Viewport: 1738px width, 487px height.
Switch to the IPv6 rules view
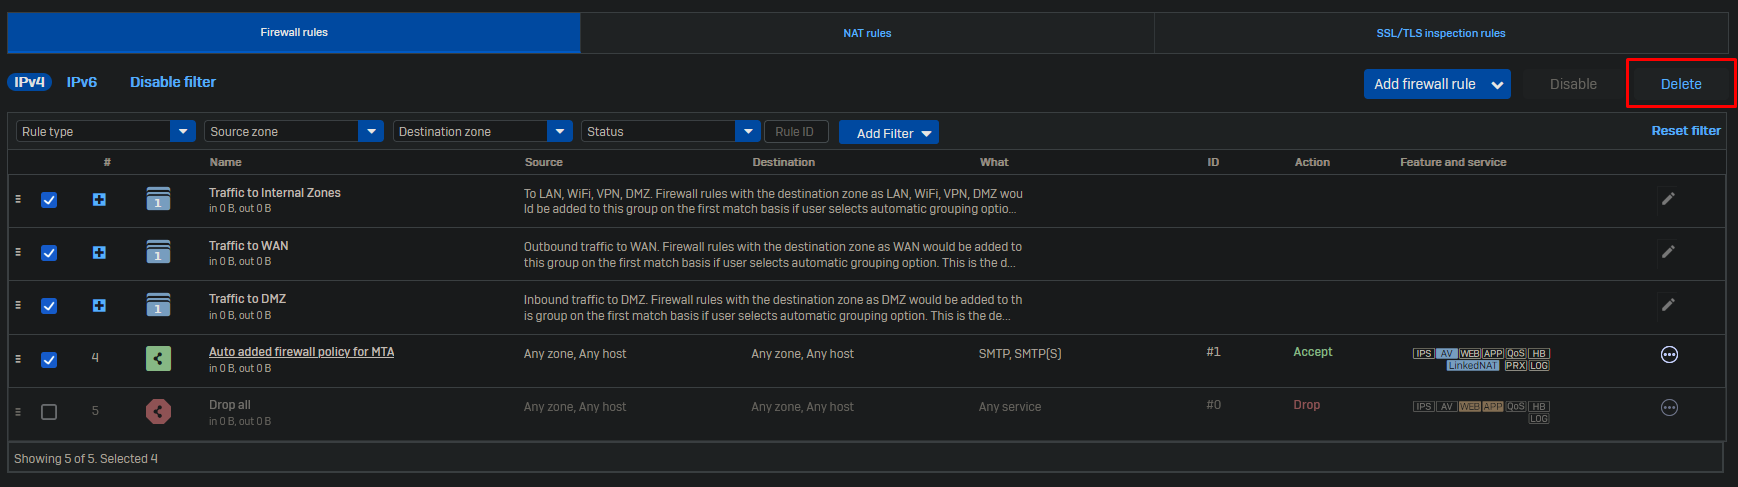click(x=82, y=82)
